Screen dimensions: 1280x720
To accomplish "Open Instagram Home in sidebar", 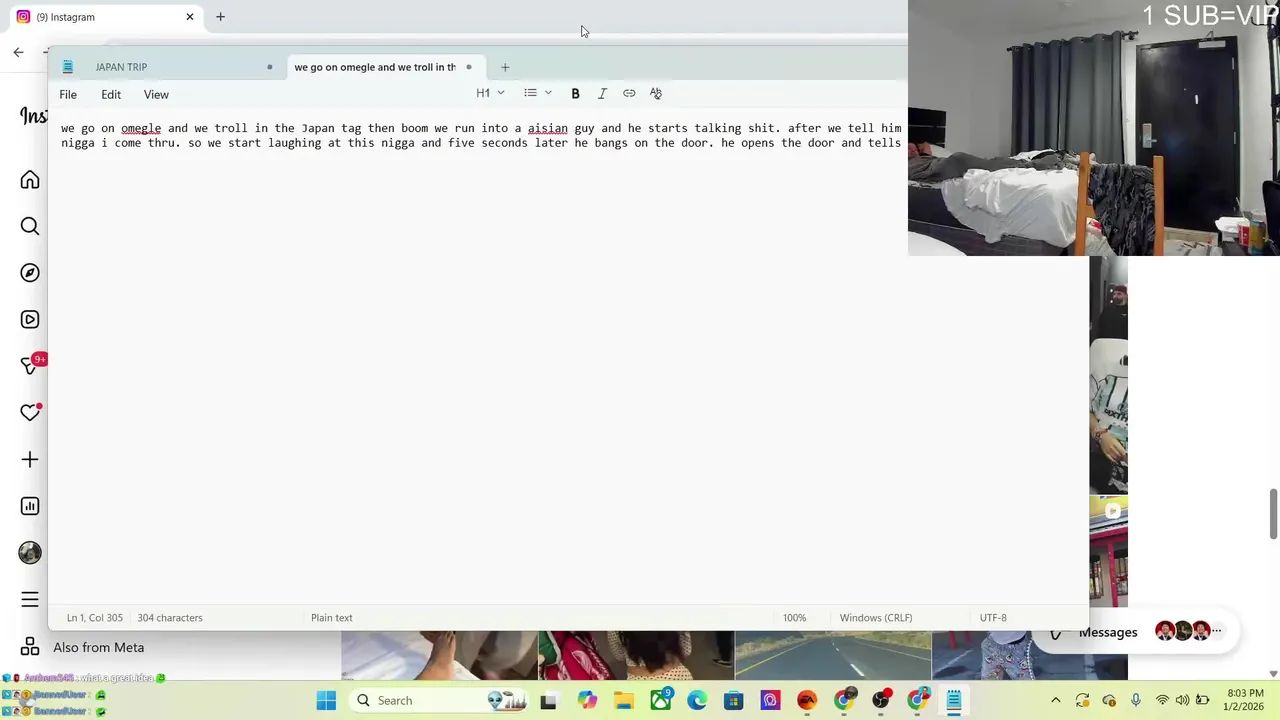I will [x=30, y=180].
